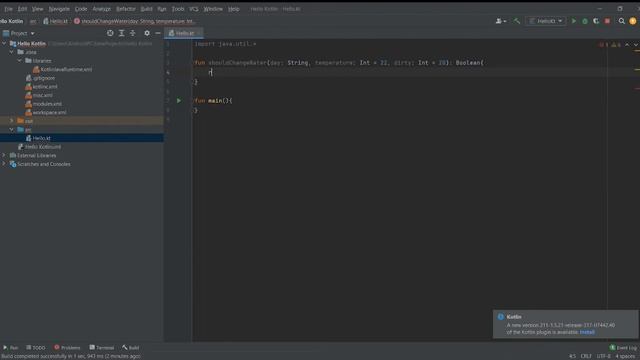This screenshot has width=640, height=360.
Task: Open Project panel settings gear
Action: (147, 33)
